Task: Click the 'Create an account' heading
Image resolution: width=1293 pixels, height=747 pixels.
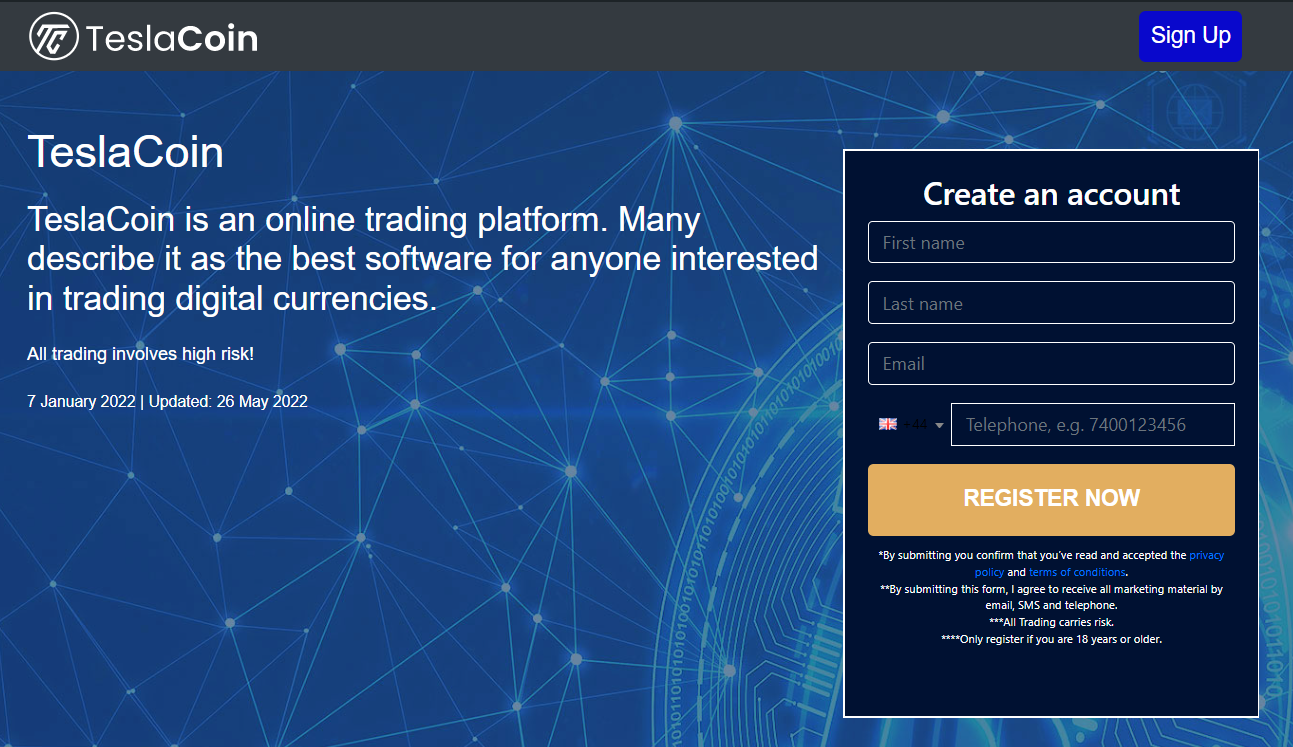Action: (x=1051, y=194)
